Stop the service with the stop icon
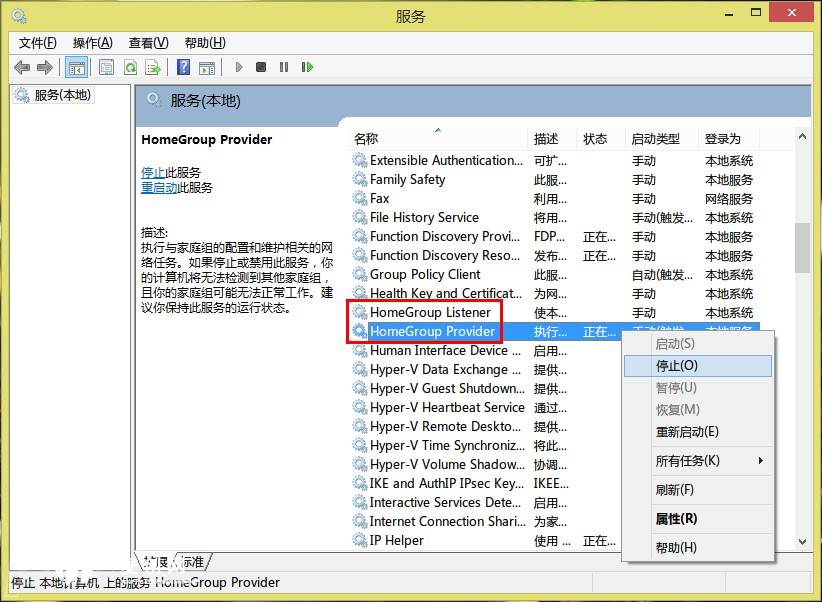Image resolution: width=822 pixels, height=602 pixels. click(262, 67)
